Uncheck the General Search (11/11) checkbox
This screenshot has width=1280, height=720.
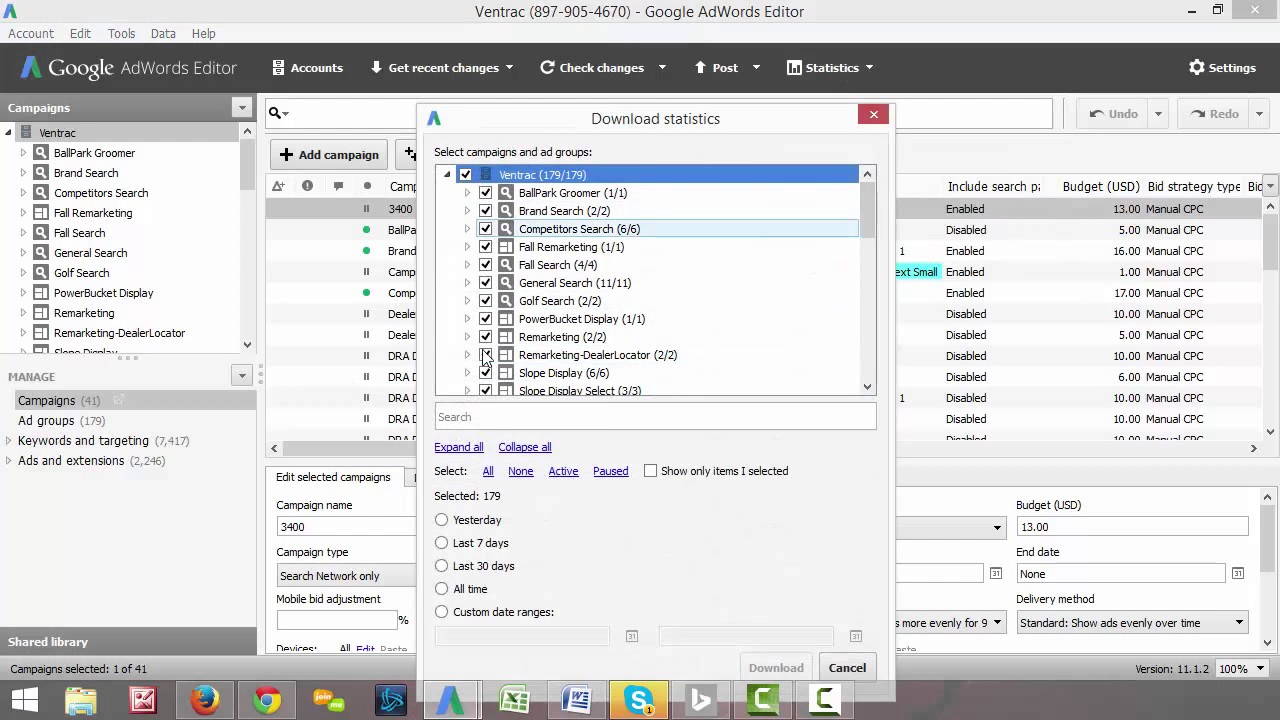pos(486,283)
